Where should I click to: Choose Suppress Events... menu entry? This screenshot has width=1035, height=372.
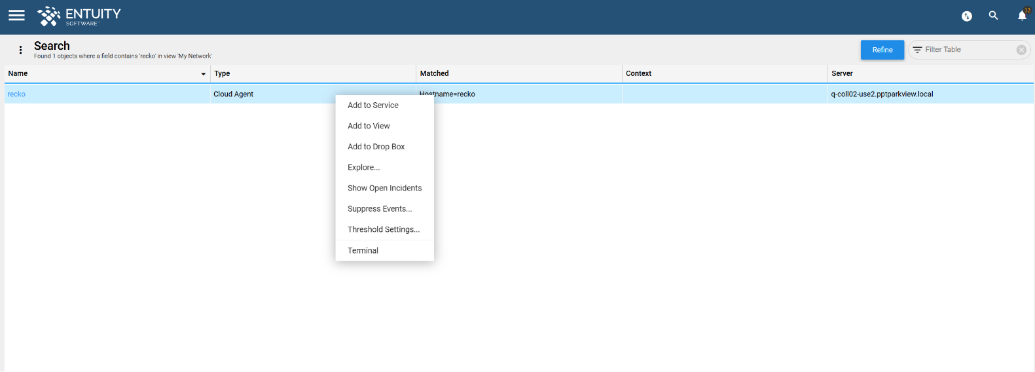(385, 209)
